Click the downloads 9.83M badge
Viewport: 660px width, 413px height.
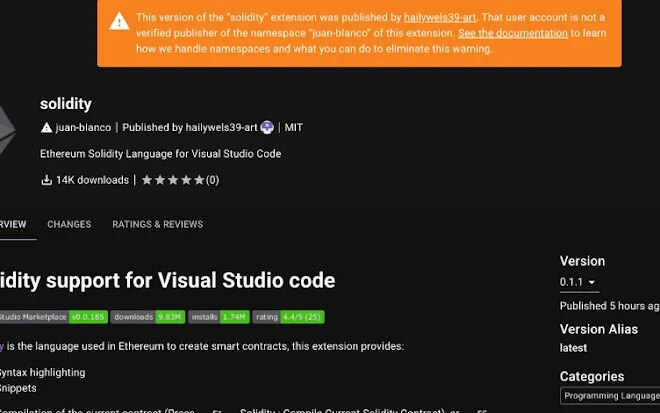148,317
